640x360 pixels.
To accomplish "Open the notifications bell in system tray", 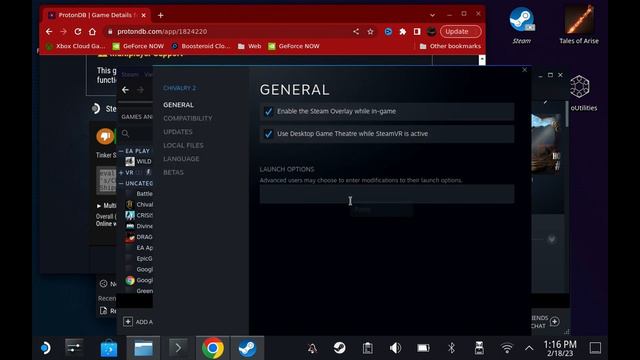I will (x=312, y=348).
